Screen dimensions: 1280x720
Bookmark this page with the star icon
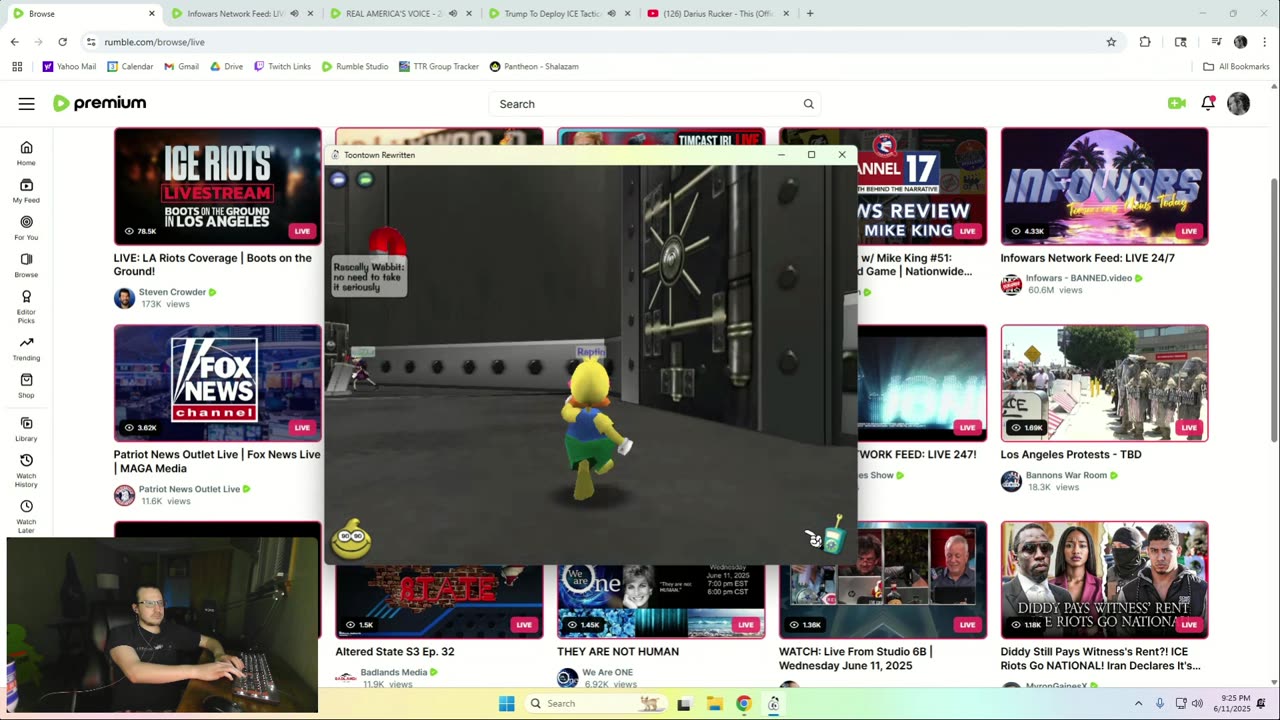tap(1111, 42)
